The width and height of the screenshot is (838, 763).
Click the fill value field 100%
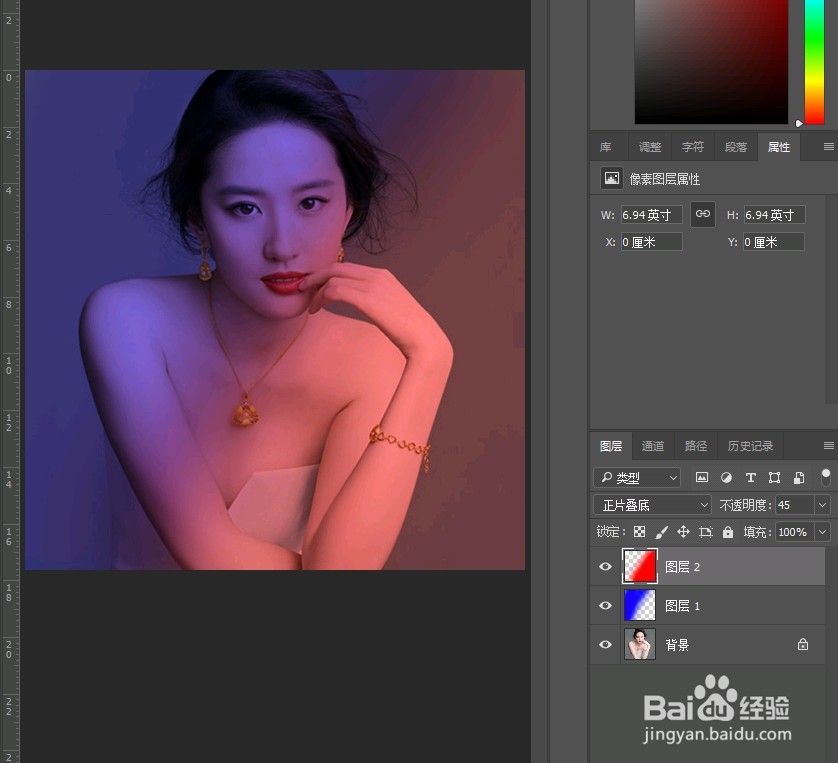click(795, 532)
